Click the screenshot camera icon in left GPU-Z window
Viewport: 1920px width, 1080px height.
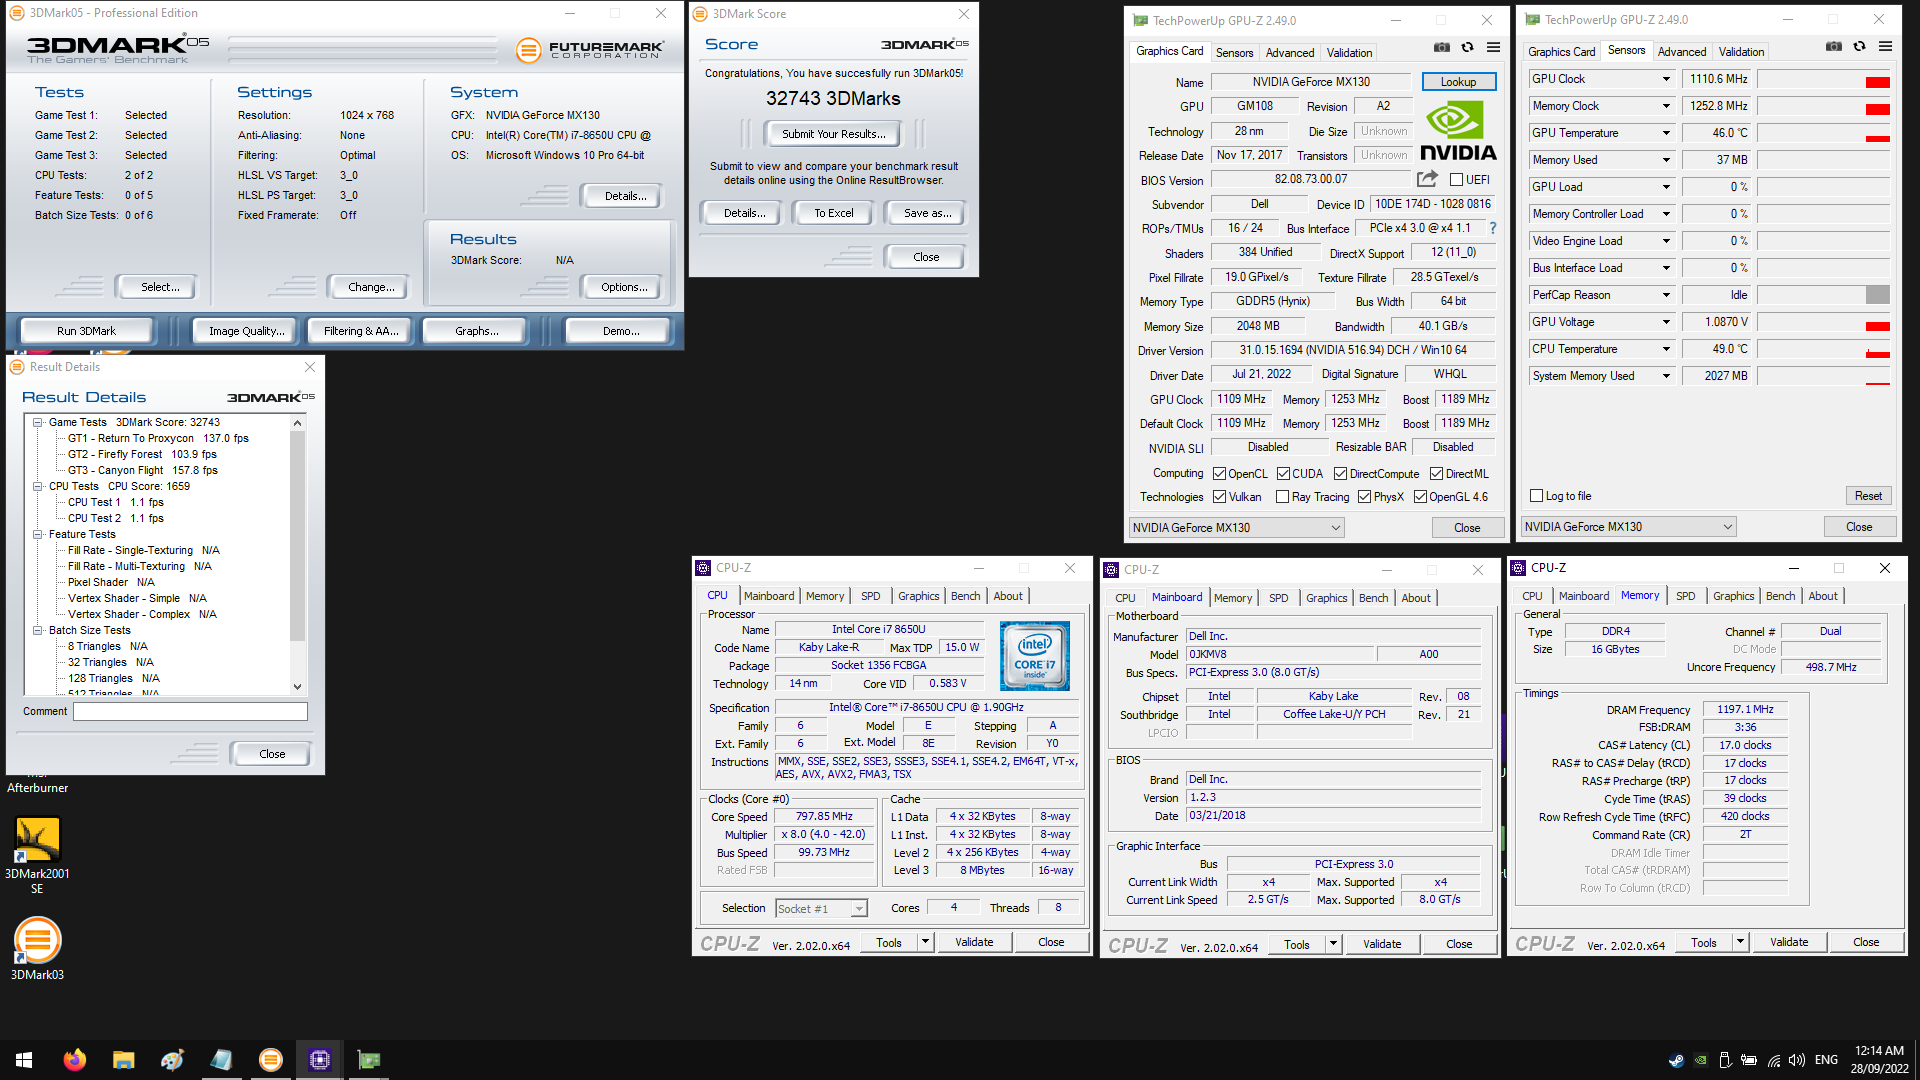pos(1441,47)
